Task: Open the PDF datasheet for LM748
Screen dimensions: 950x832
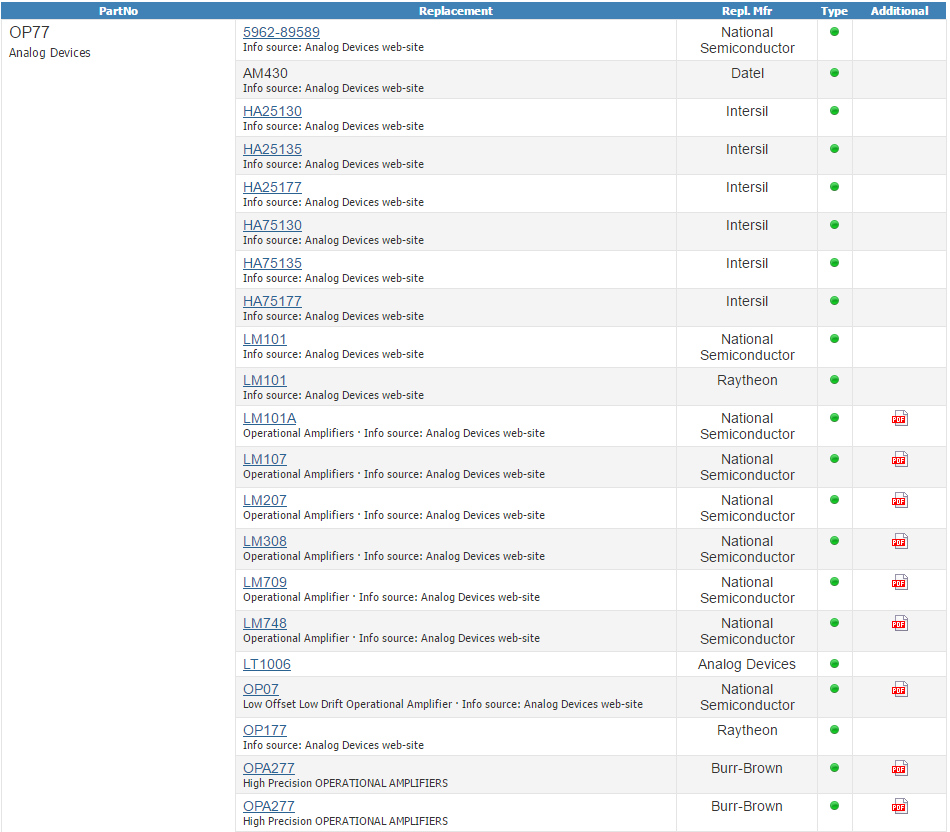Action: click(x=899, y=624)
